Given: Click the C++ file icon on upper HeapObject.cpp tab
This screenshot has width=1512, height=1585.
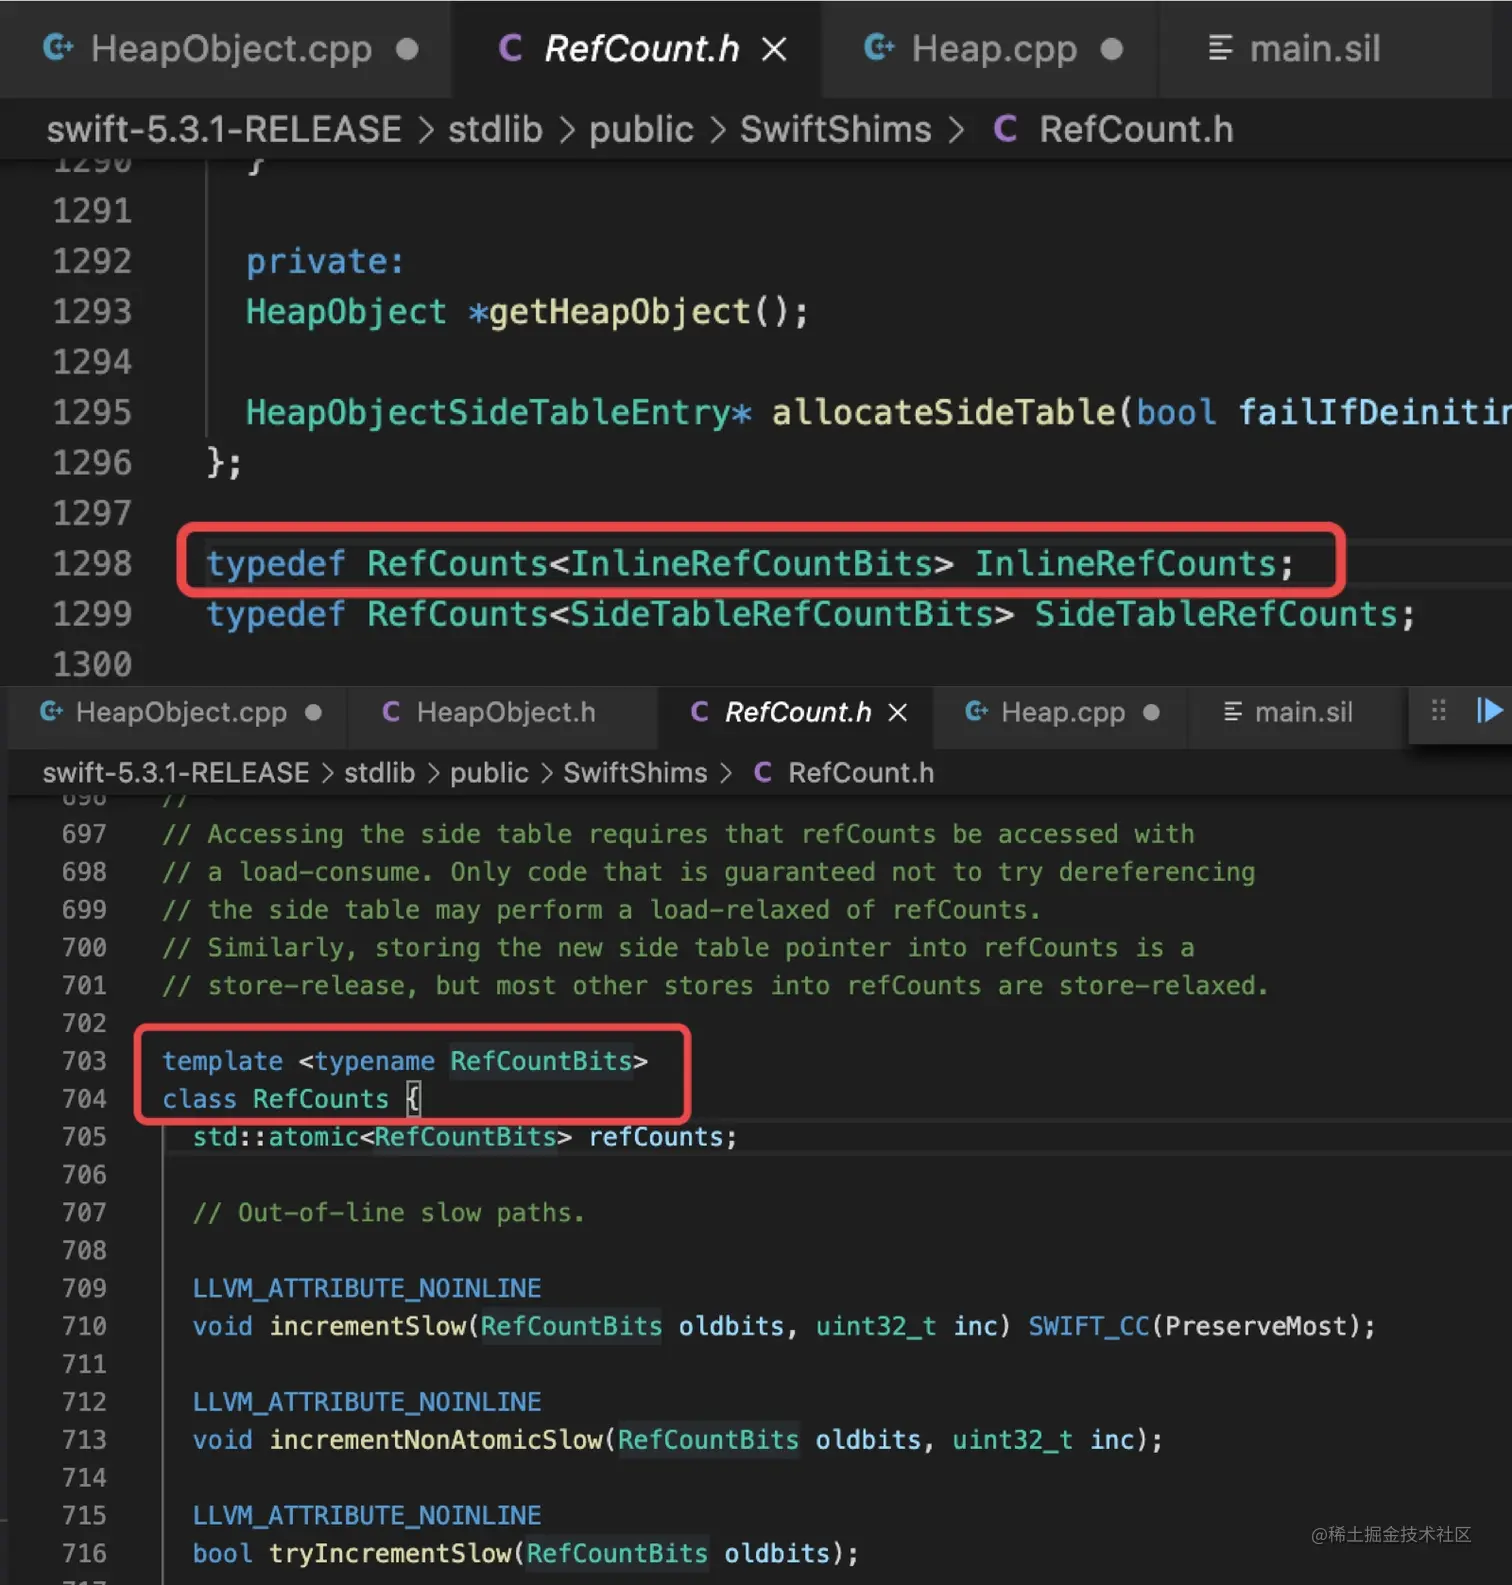Looking at the screenshot, I should pyautogui.click(x=58, y=47).
